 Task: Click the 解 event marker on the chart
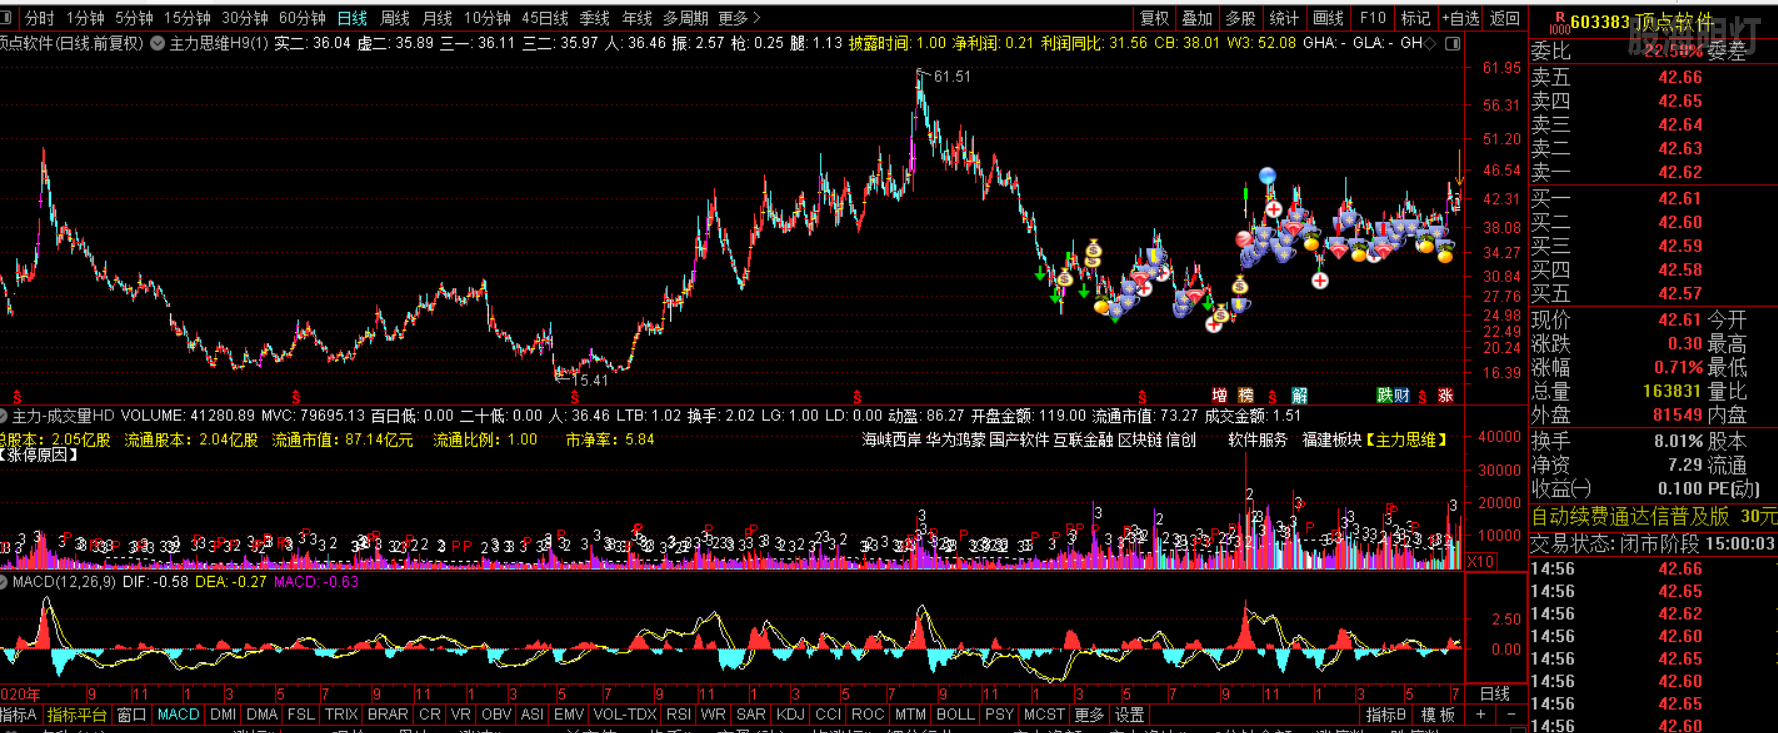(x=1299, y=395)
